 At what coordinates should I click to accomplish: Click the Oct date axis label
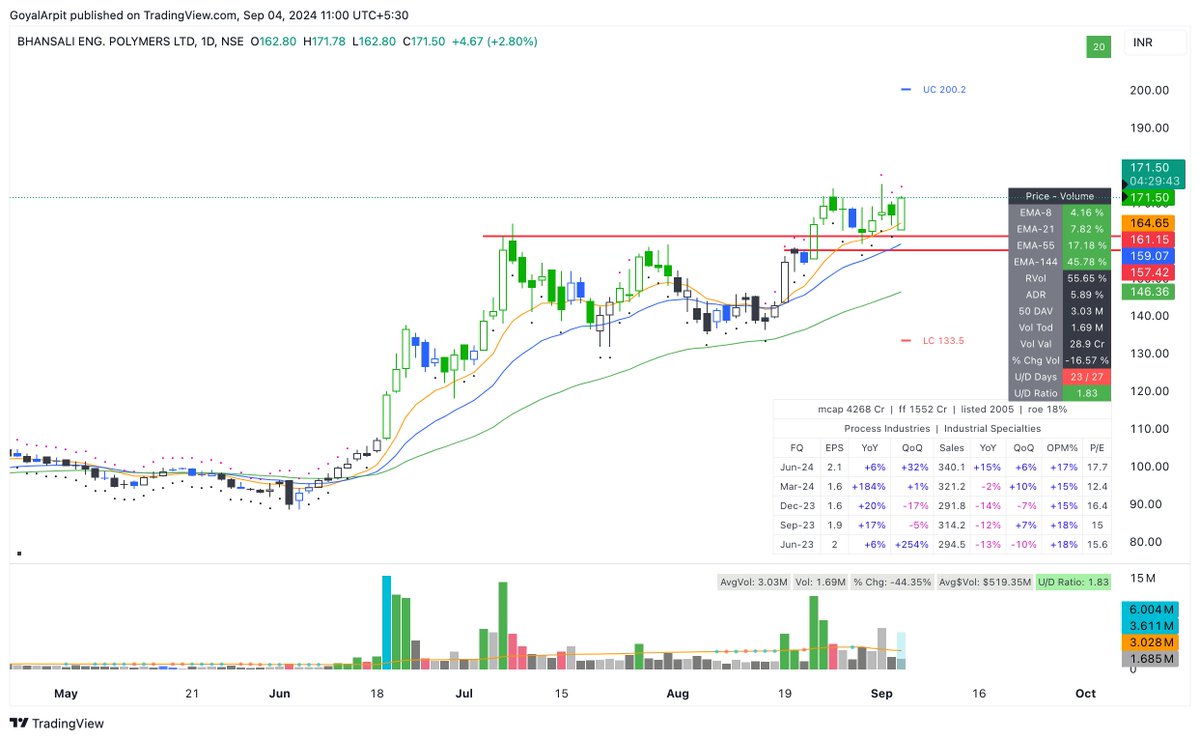[1086, 693]
